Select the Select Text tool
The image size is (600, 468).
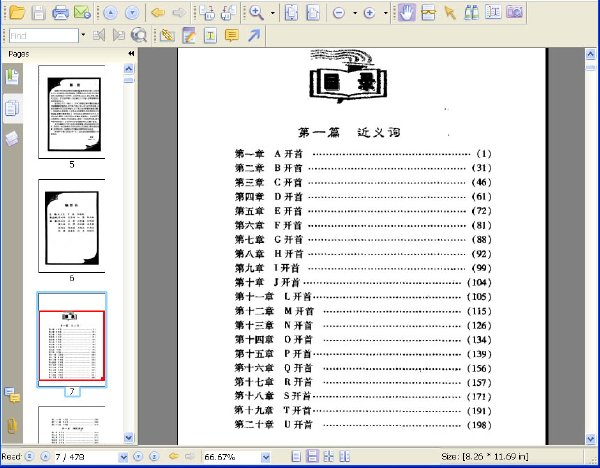493,13
